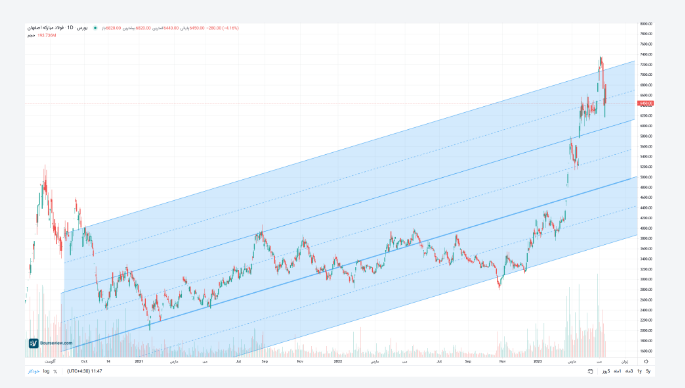685x388 pixels.
Task: Click the green market status dot
Action: pyautogui.click(x=95, y=28)
